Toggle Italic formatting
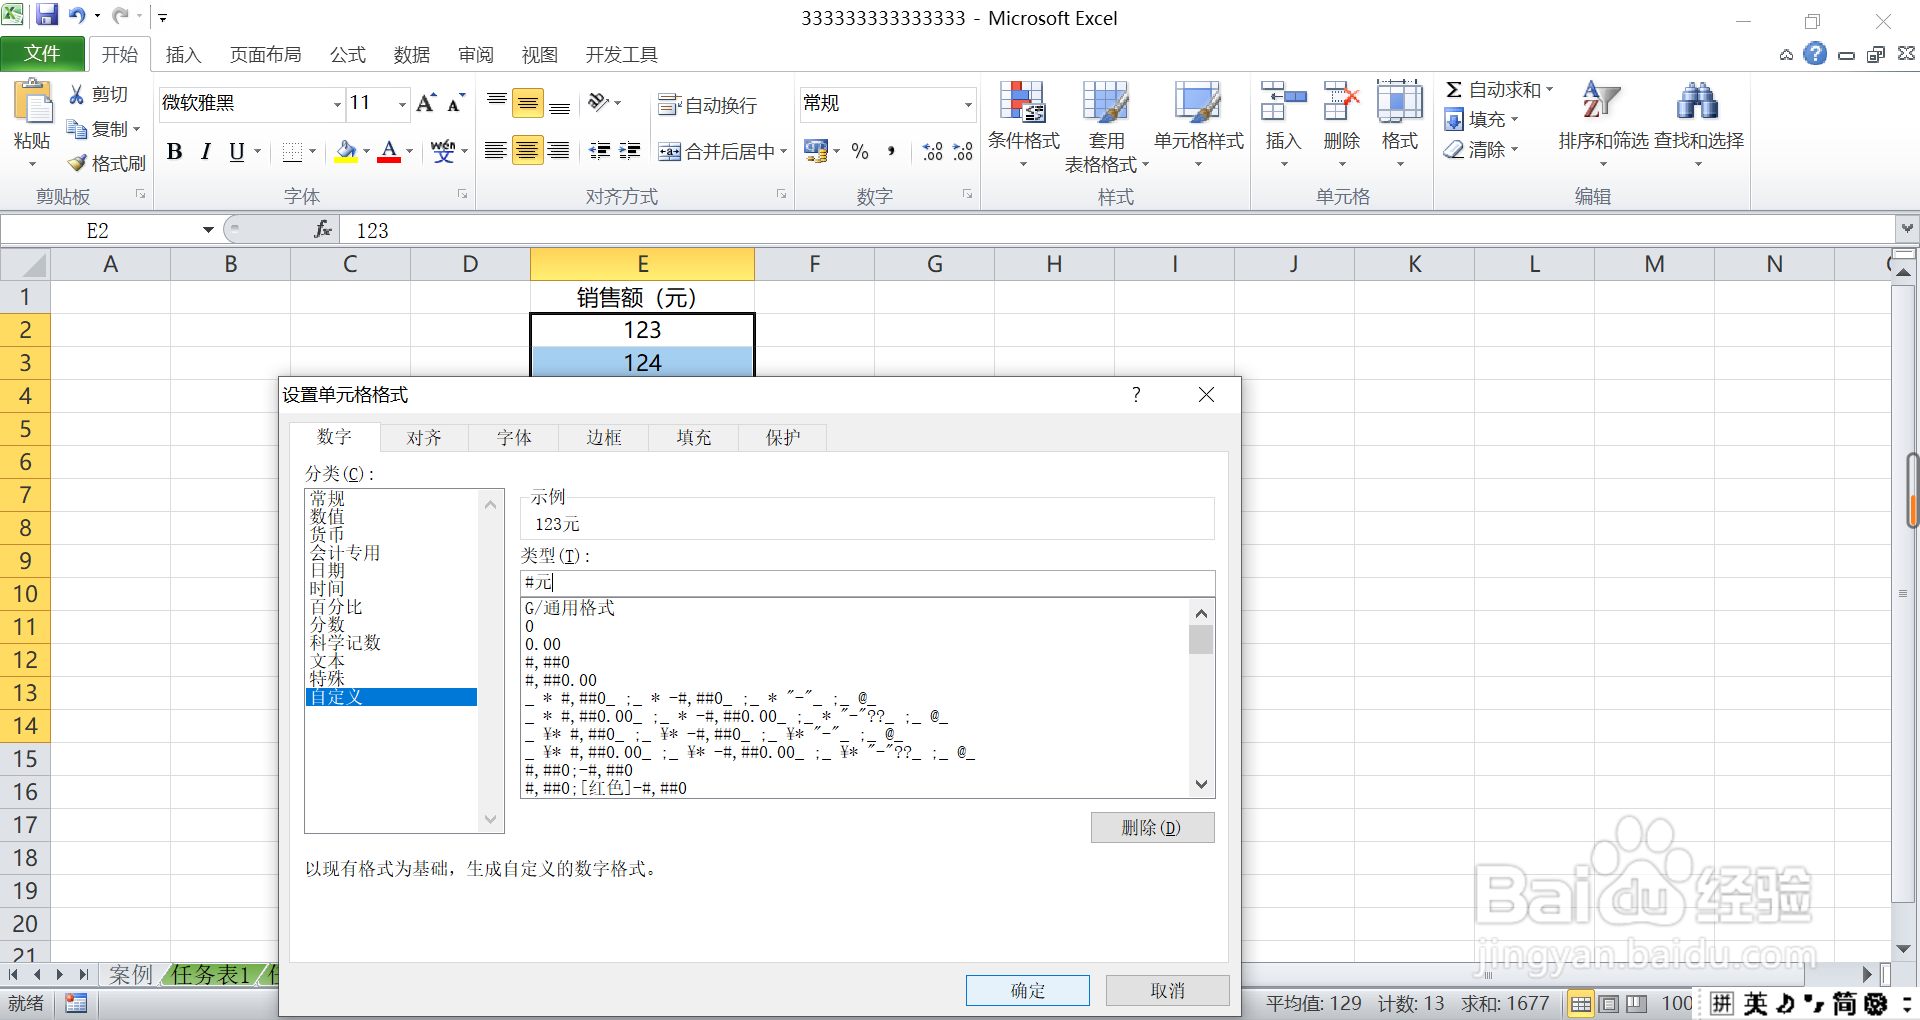The width and height of the screenshot is (1920, 1020). (x=206, y=151)
